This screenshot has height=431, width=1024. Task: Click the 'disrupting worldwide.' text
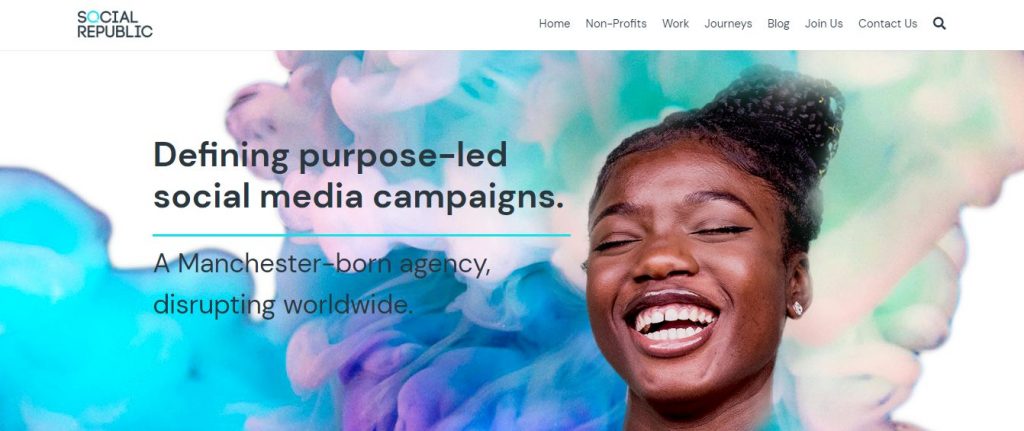click(x=283, y=304)
